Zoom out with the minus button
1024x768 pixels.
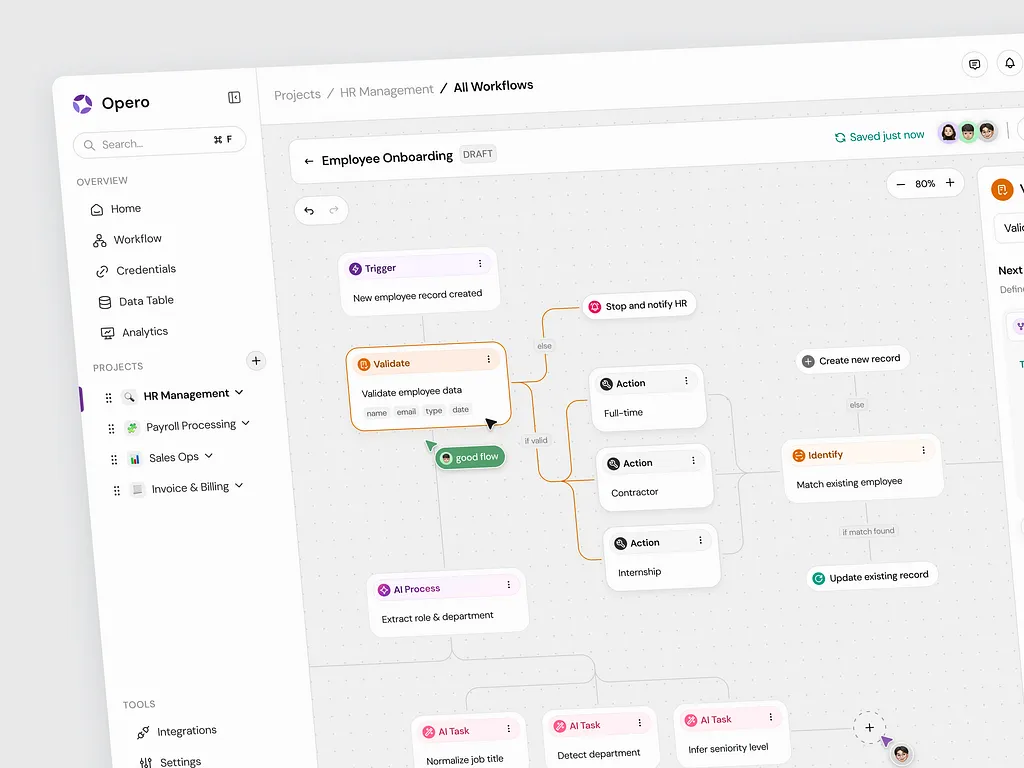coord(901,184)
